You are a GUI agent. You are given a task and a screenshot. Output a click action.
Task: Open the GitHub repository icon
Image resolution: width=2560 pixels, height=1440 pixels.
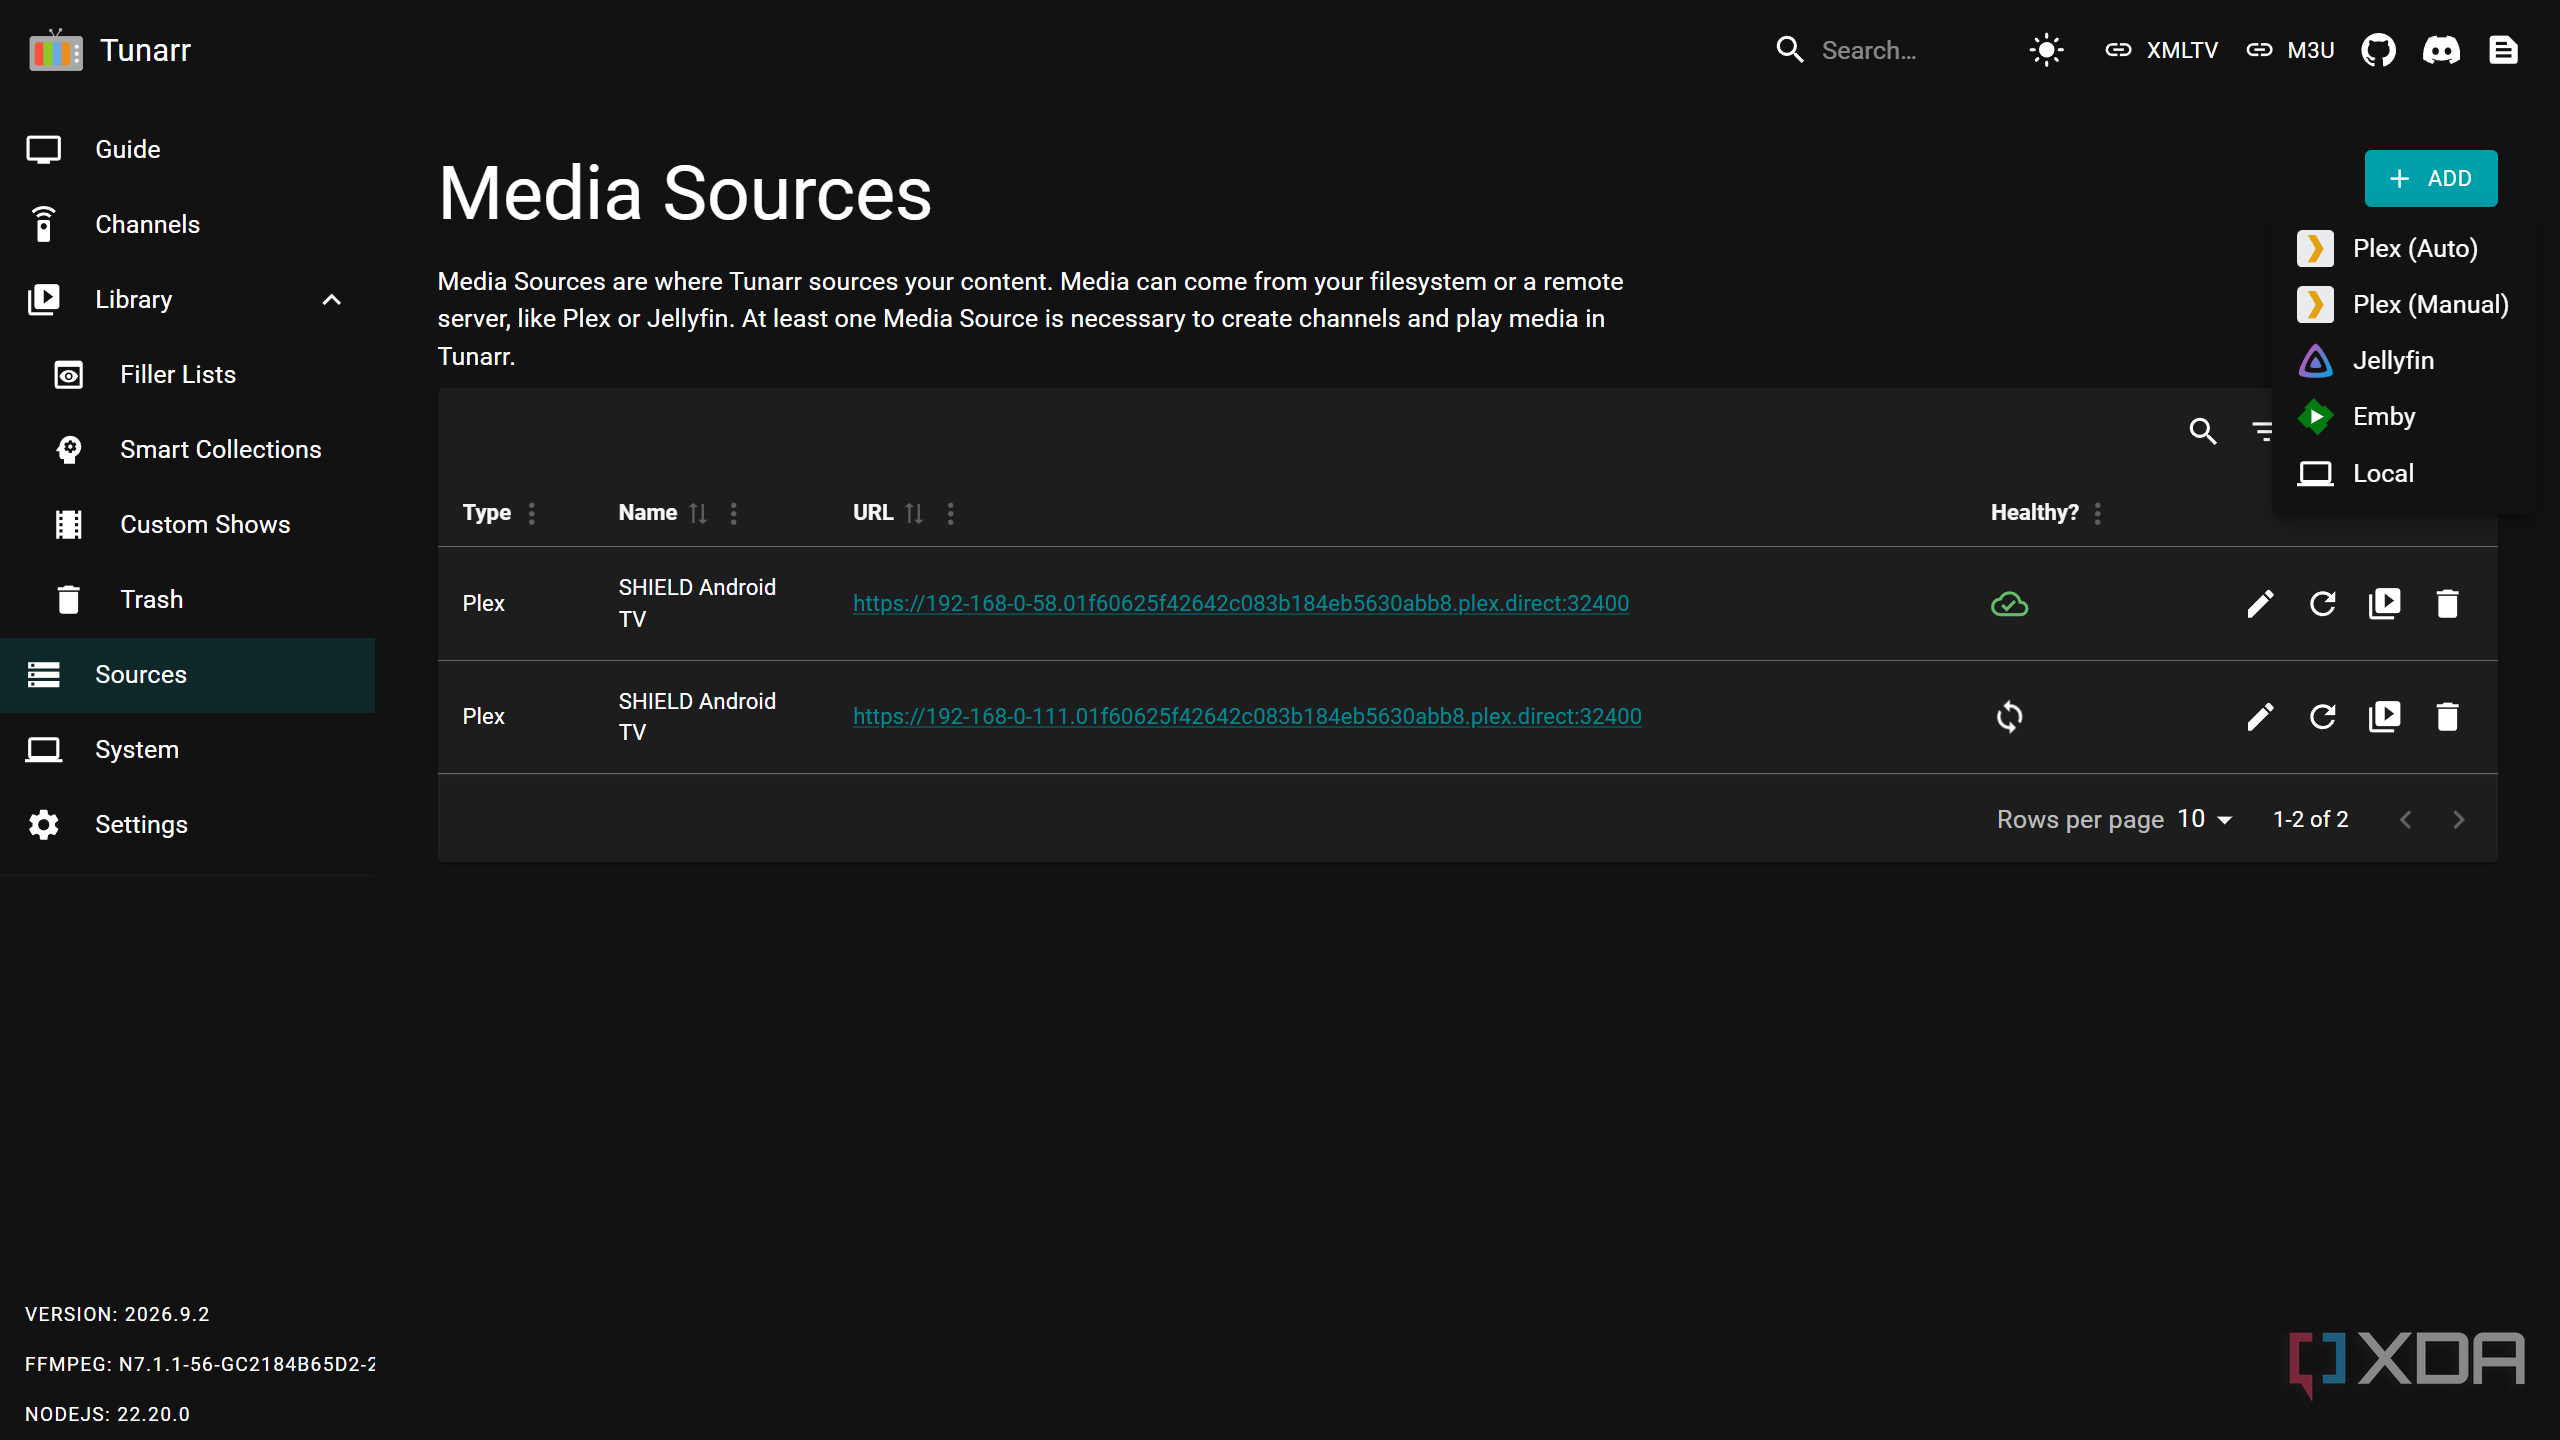[x=2378, y=50]
